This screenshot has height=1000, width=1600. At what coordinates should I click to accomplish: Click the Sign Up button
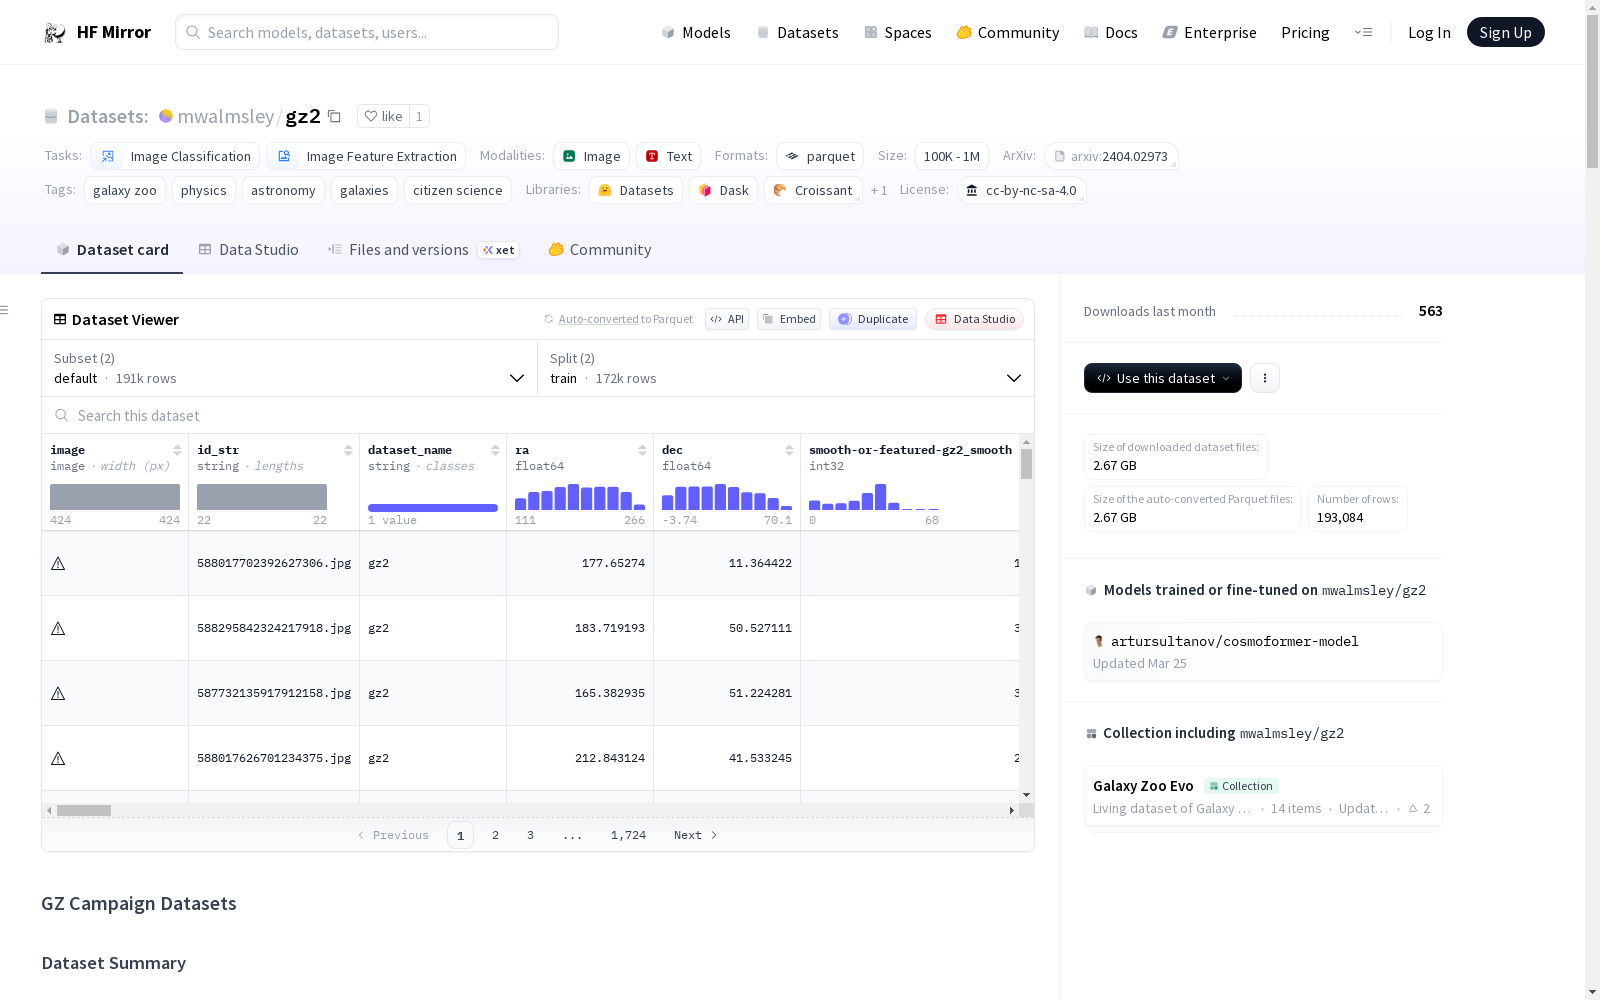point(1506,32)
